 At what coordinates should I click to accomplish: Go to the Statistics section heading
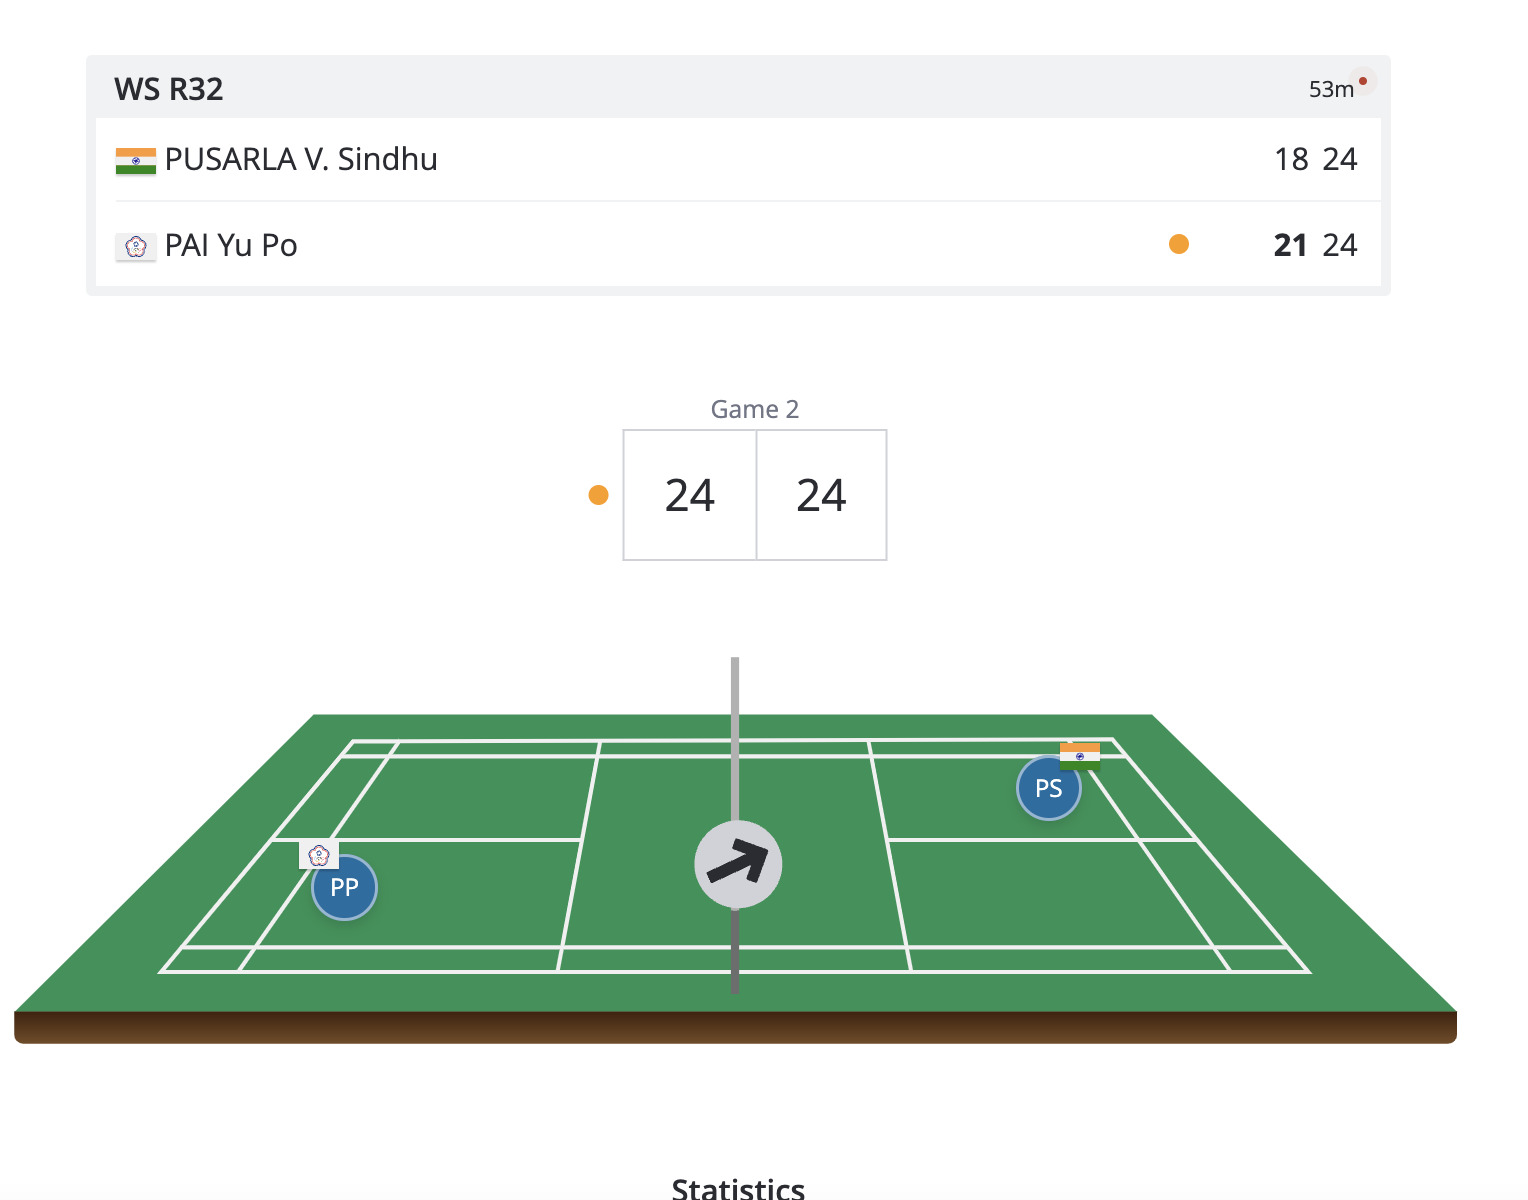pos(738,1188)
